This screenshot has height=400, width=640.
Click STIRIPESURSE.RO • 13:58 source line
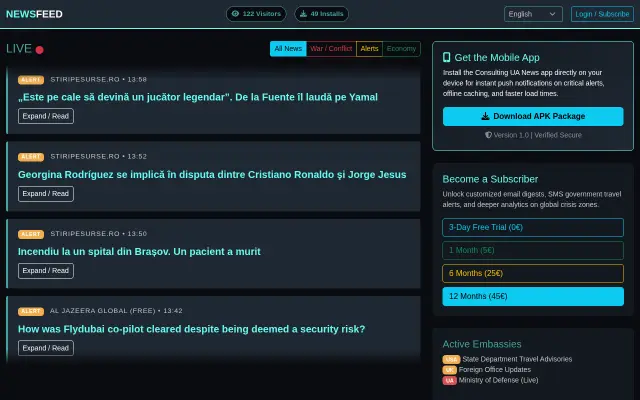click(98, 80)
